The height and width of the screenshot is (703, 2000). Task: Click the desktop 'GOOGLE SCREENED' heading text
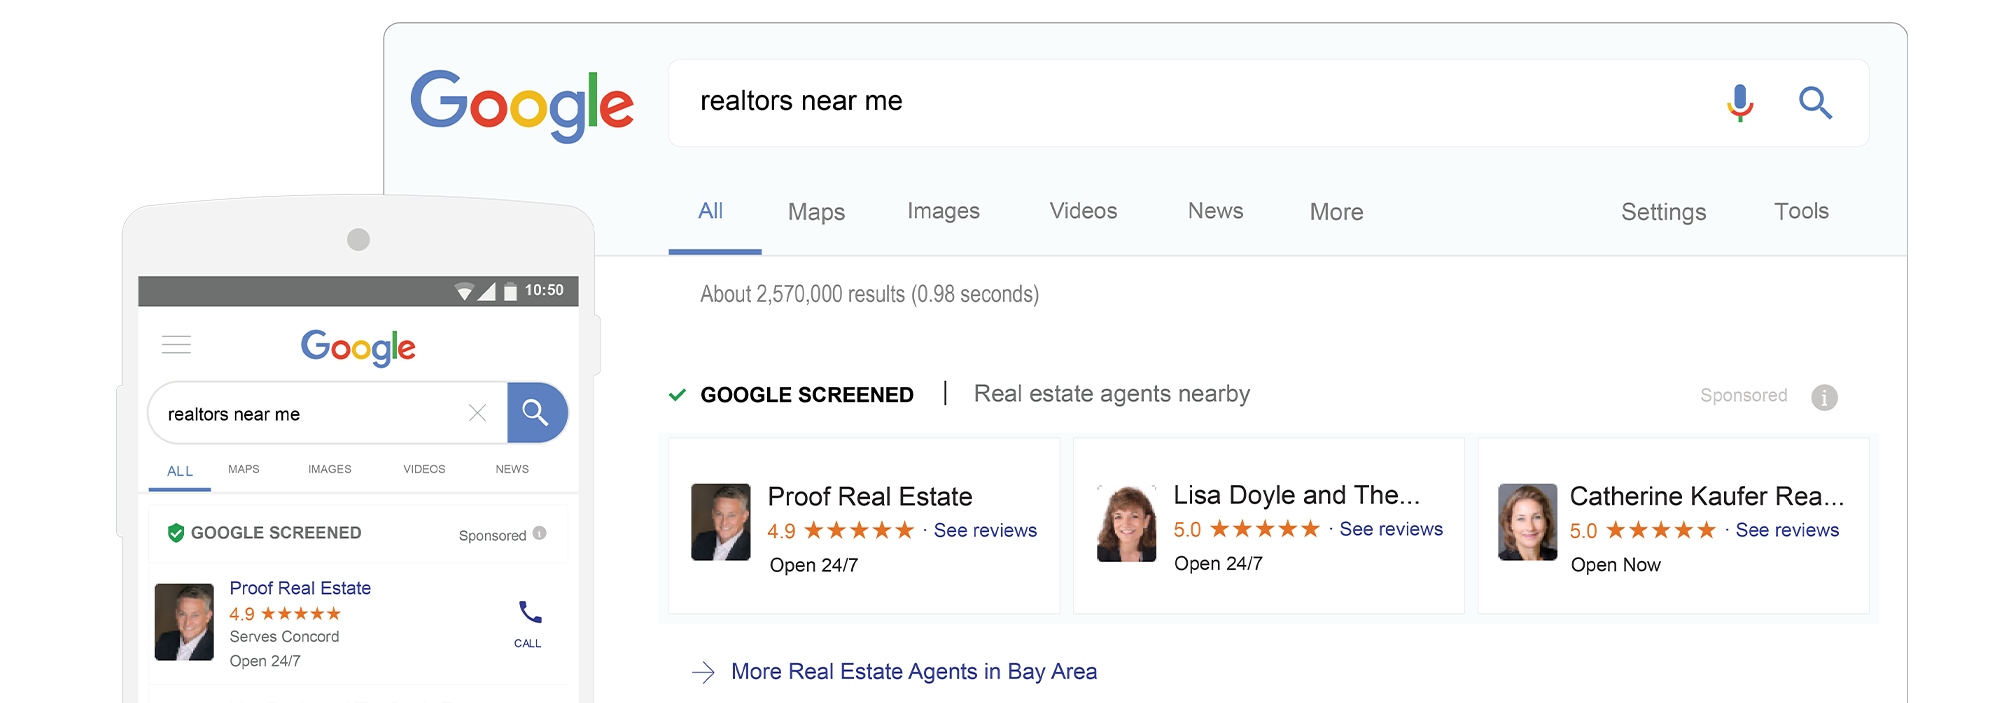point(807,395)
